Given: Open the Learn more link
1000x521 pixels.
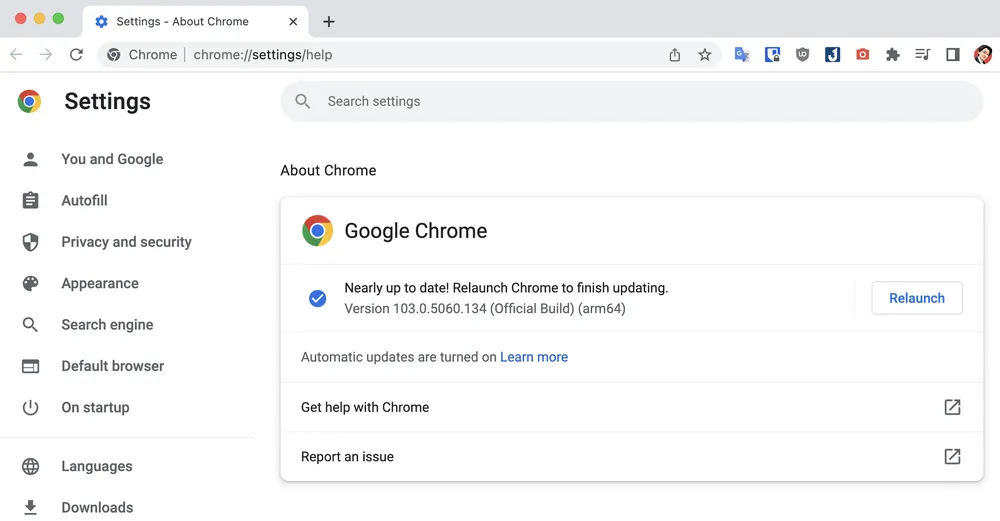Looking at the screenshot, I should pyautogui.click(x=534, y=357).
